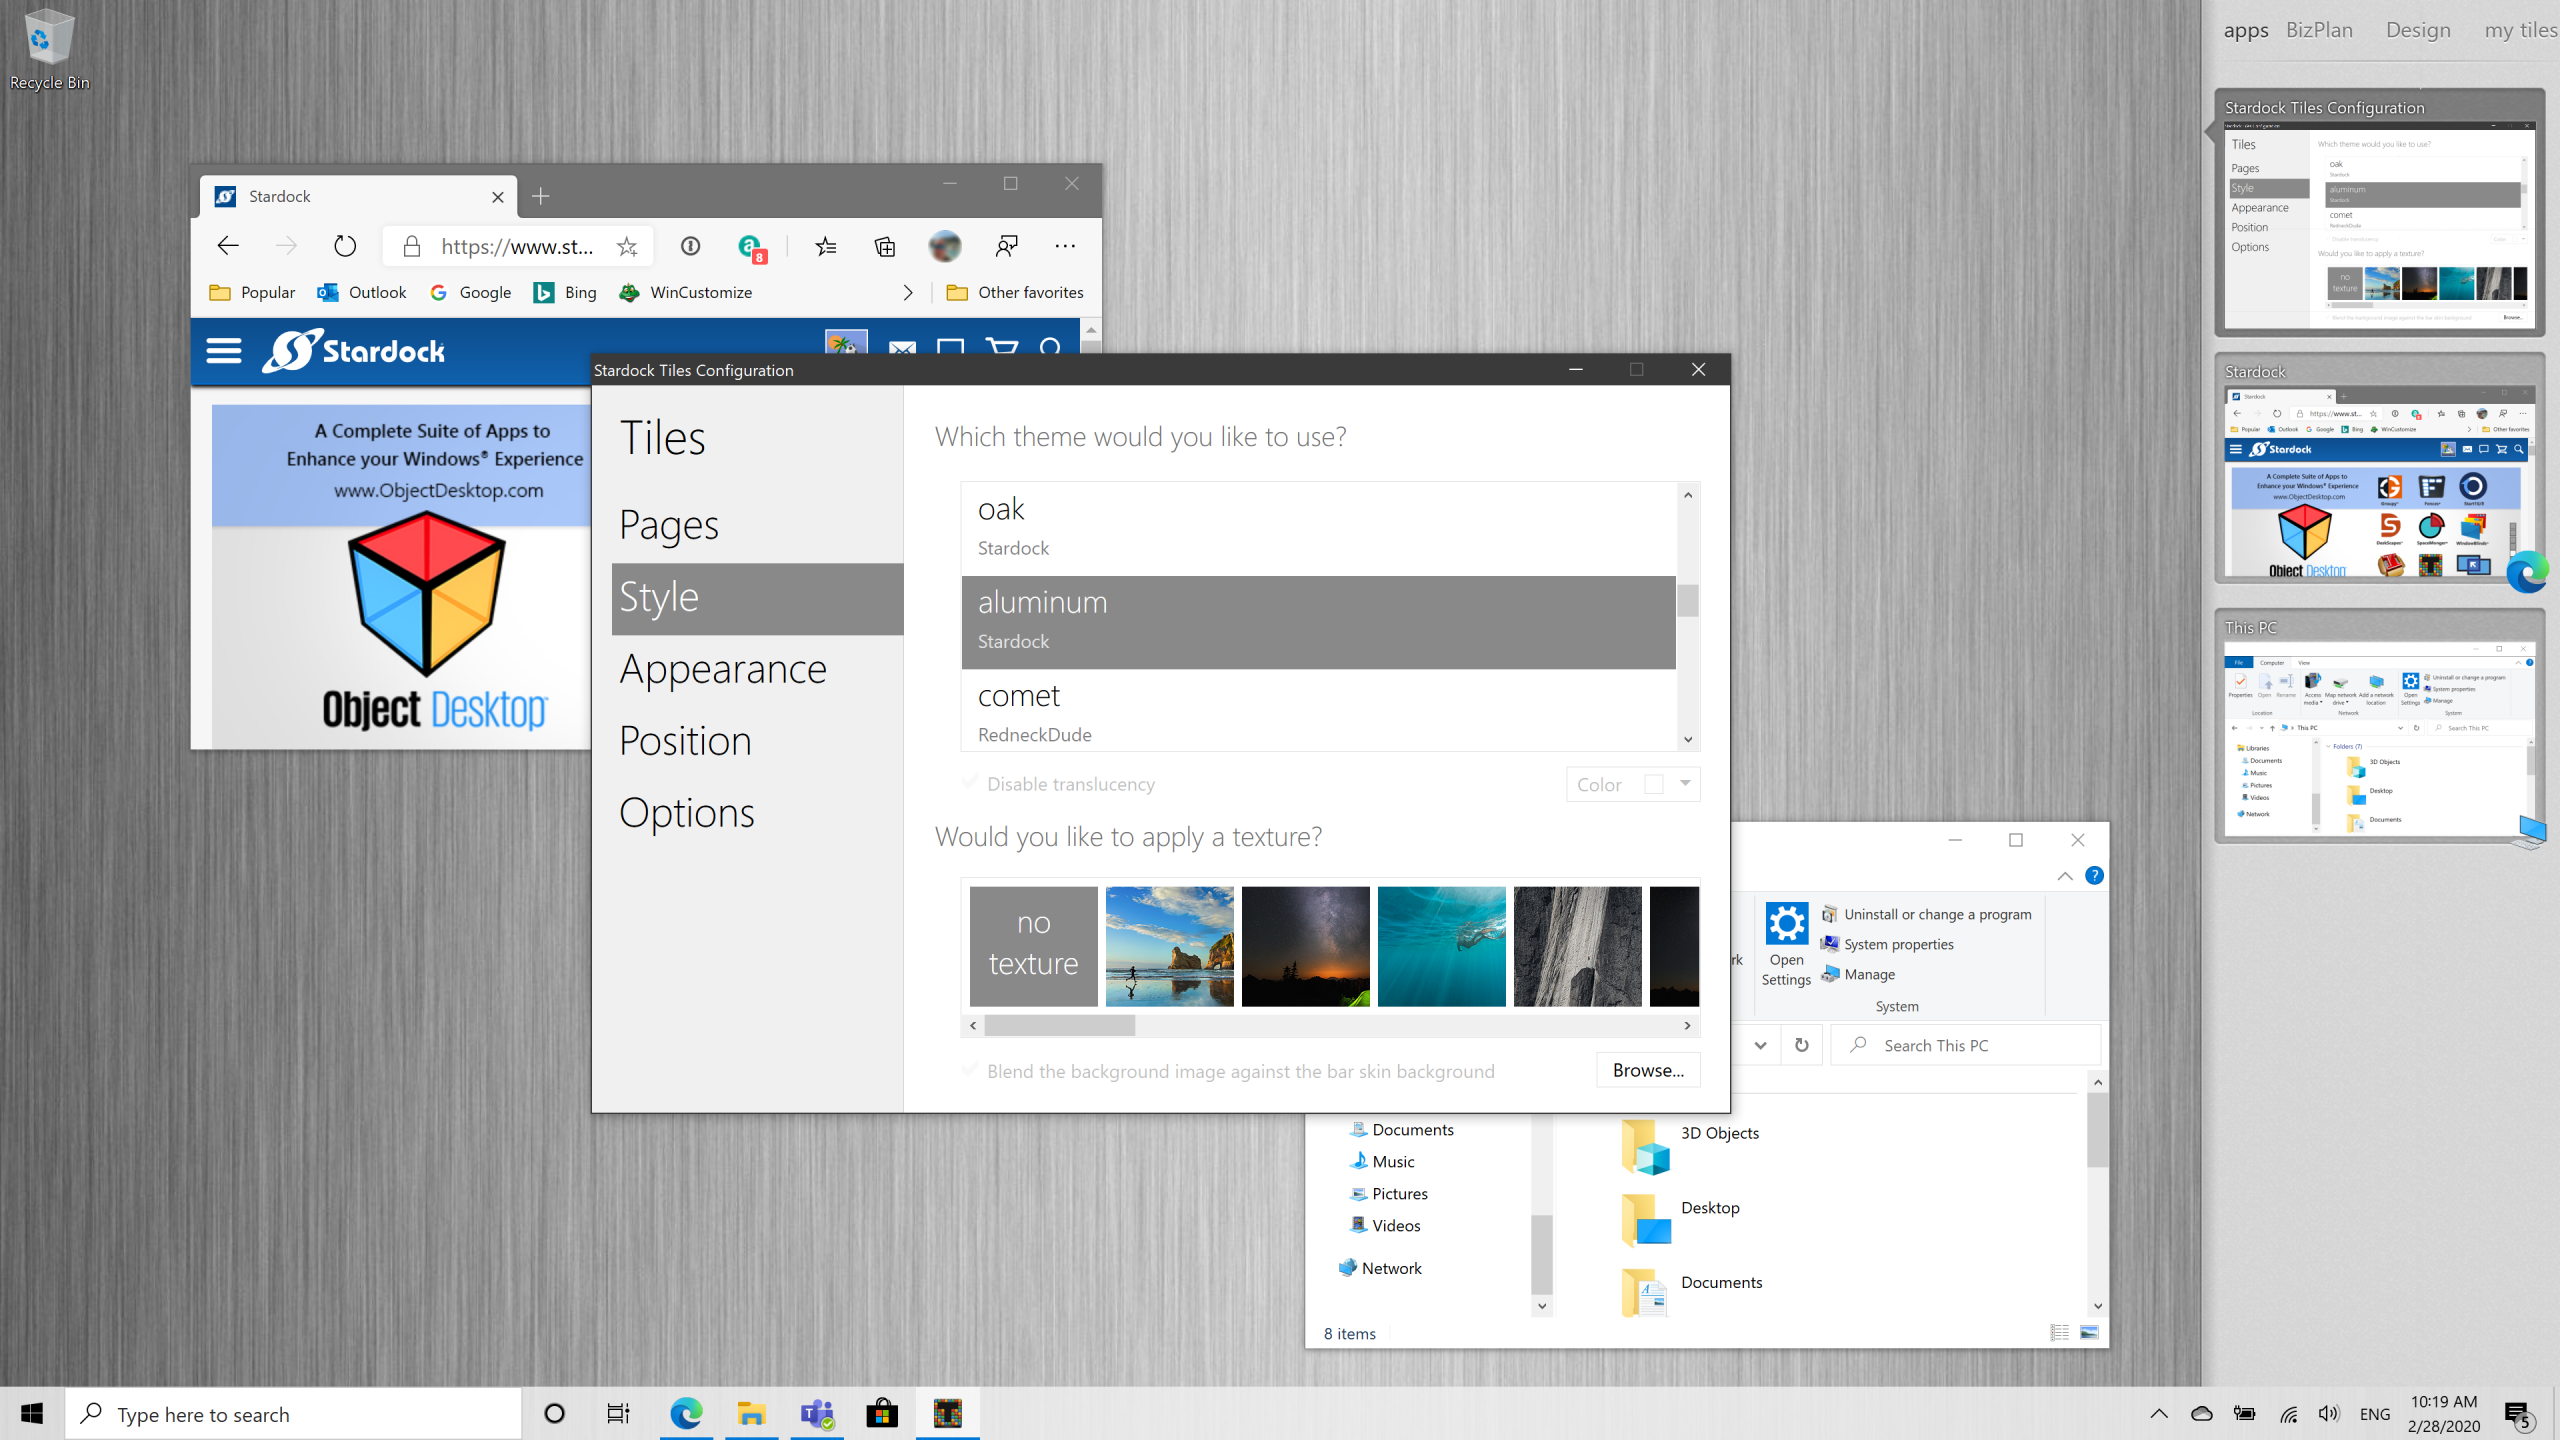The width and height of the screenshot is (2560, 1440).
Task: Launch Microsoft Teams from taskbar
Action: coord(817,1413)
